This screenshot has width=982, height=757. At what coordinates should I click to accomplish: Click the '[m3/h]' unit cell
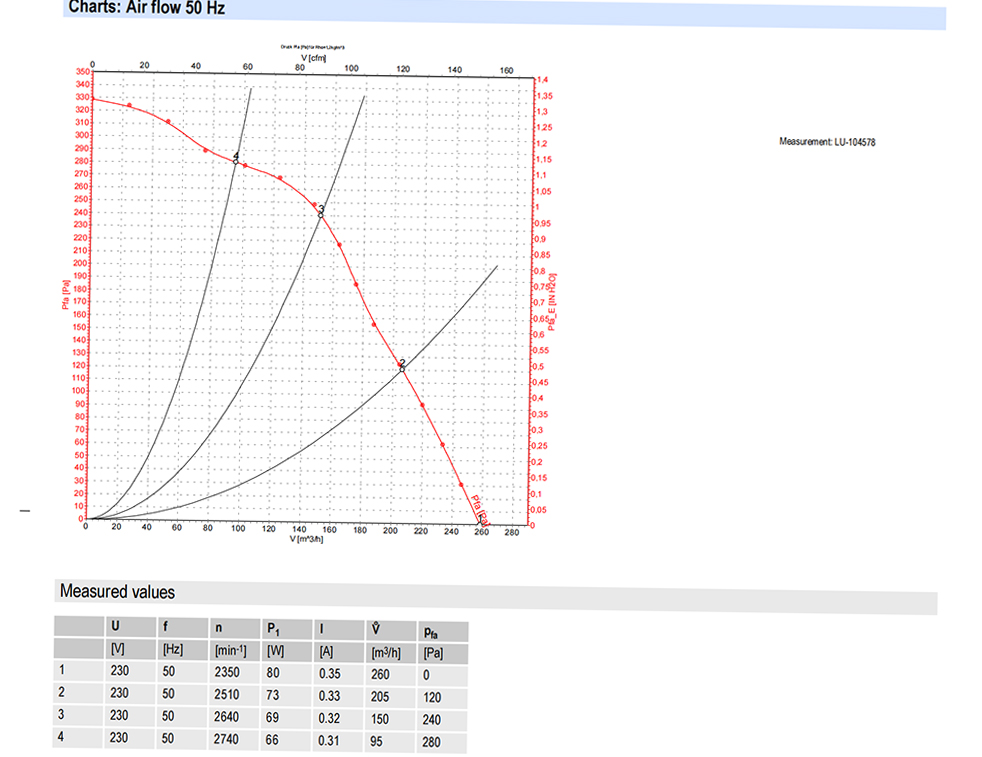coord(386,652)
